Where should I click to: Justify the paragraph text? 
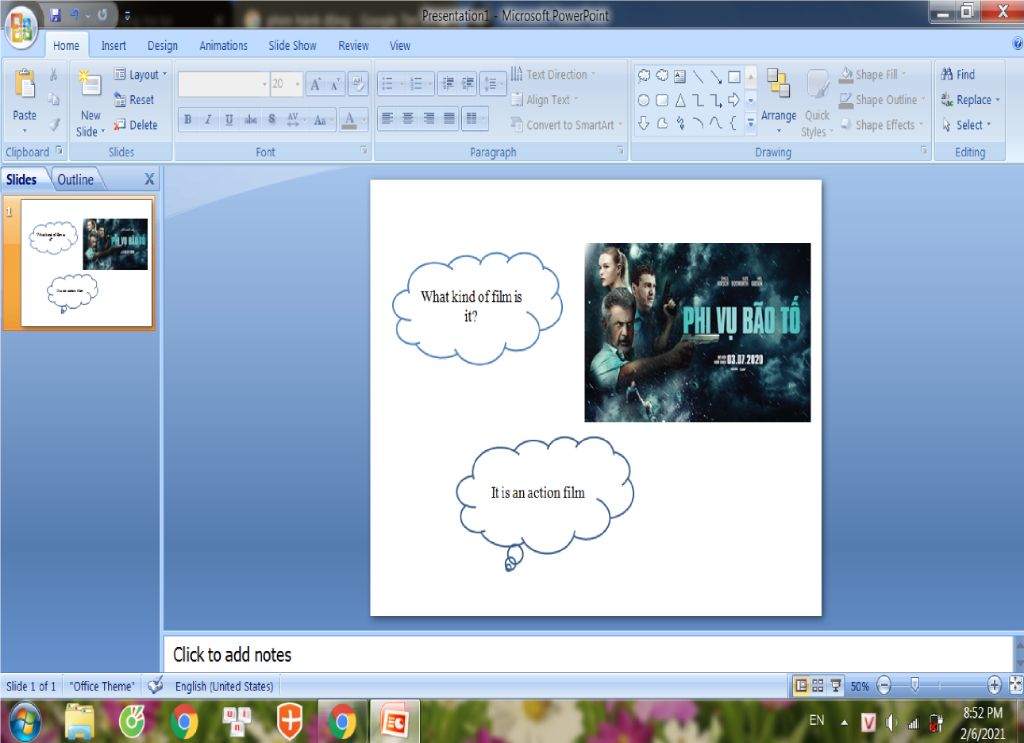point(449,119)
